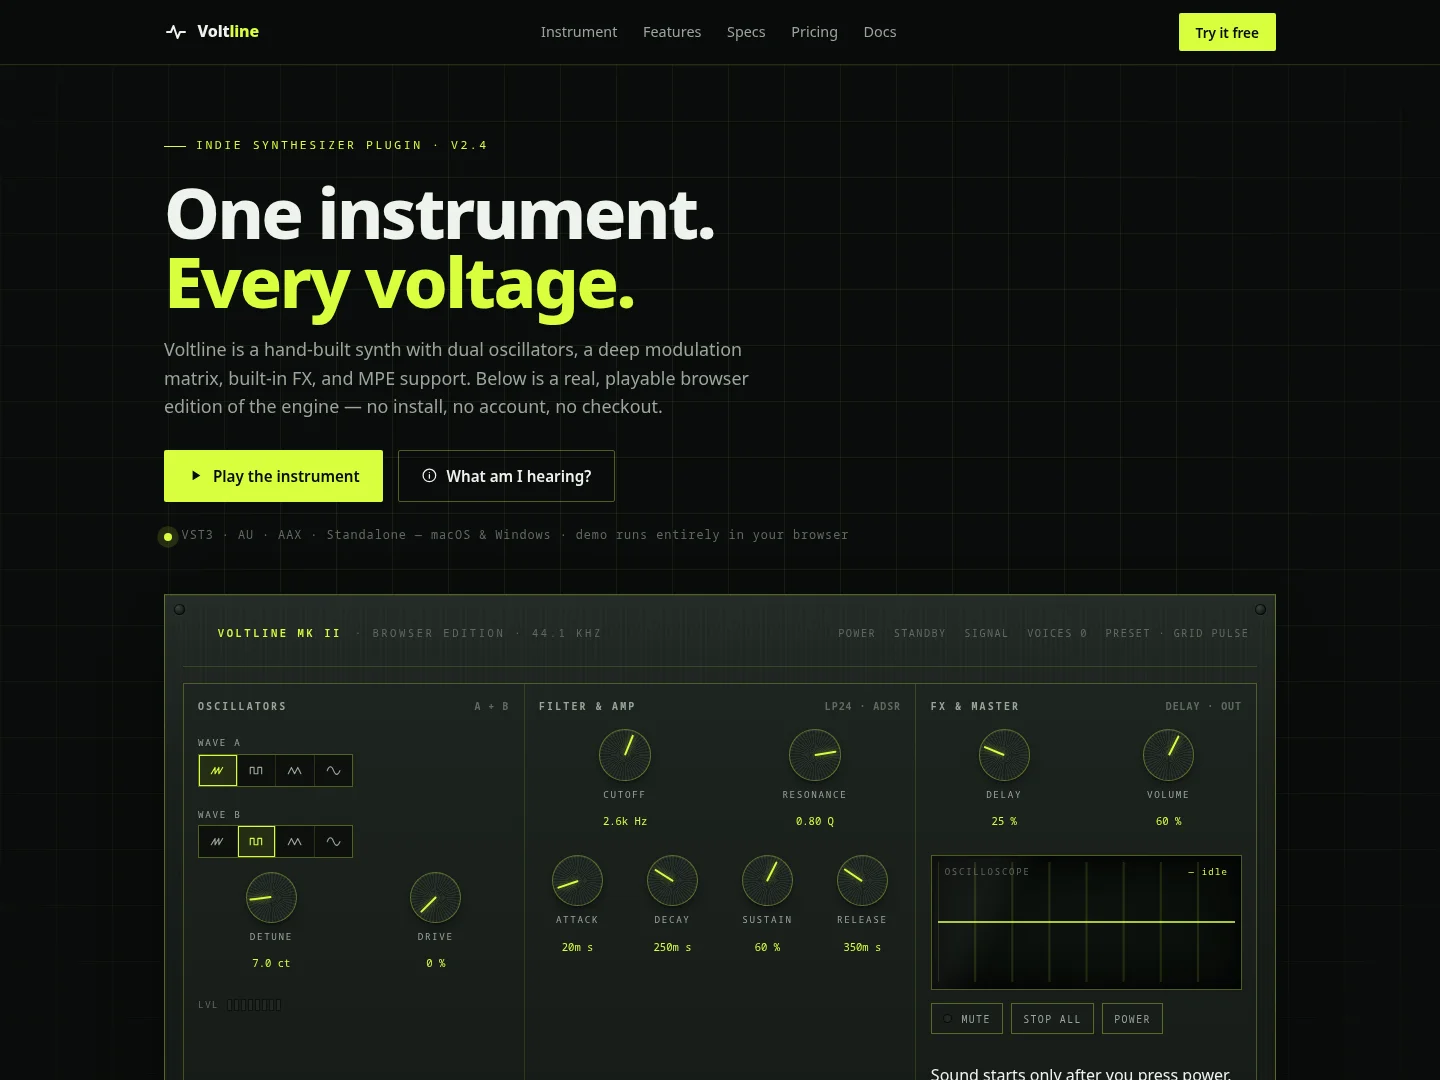The height and width of the screenshot is (1080, 1440).
Task: Select triangle waveform for Wave A
Action: point(295,771)
